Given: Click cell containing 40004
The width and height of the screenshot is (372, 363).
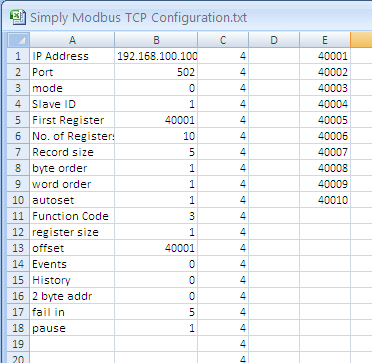Looking at the screenshot, I should (325, 104).
